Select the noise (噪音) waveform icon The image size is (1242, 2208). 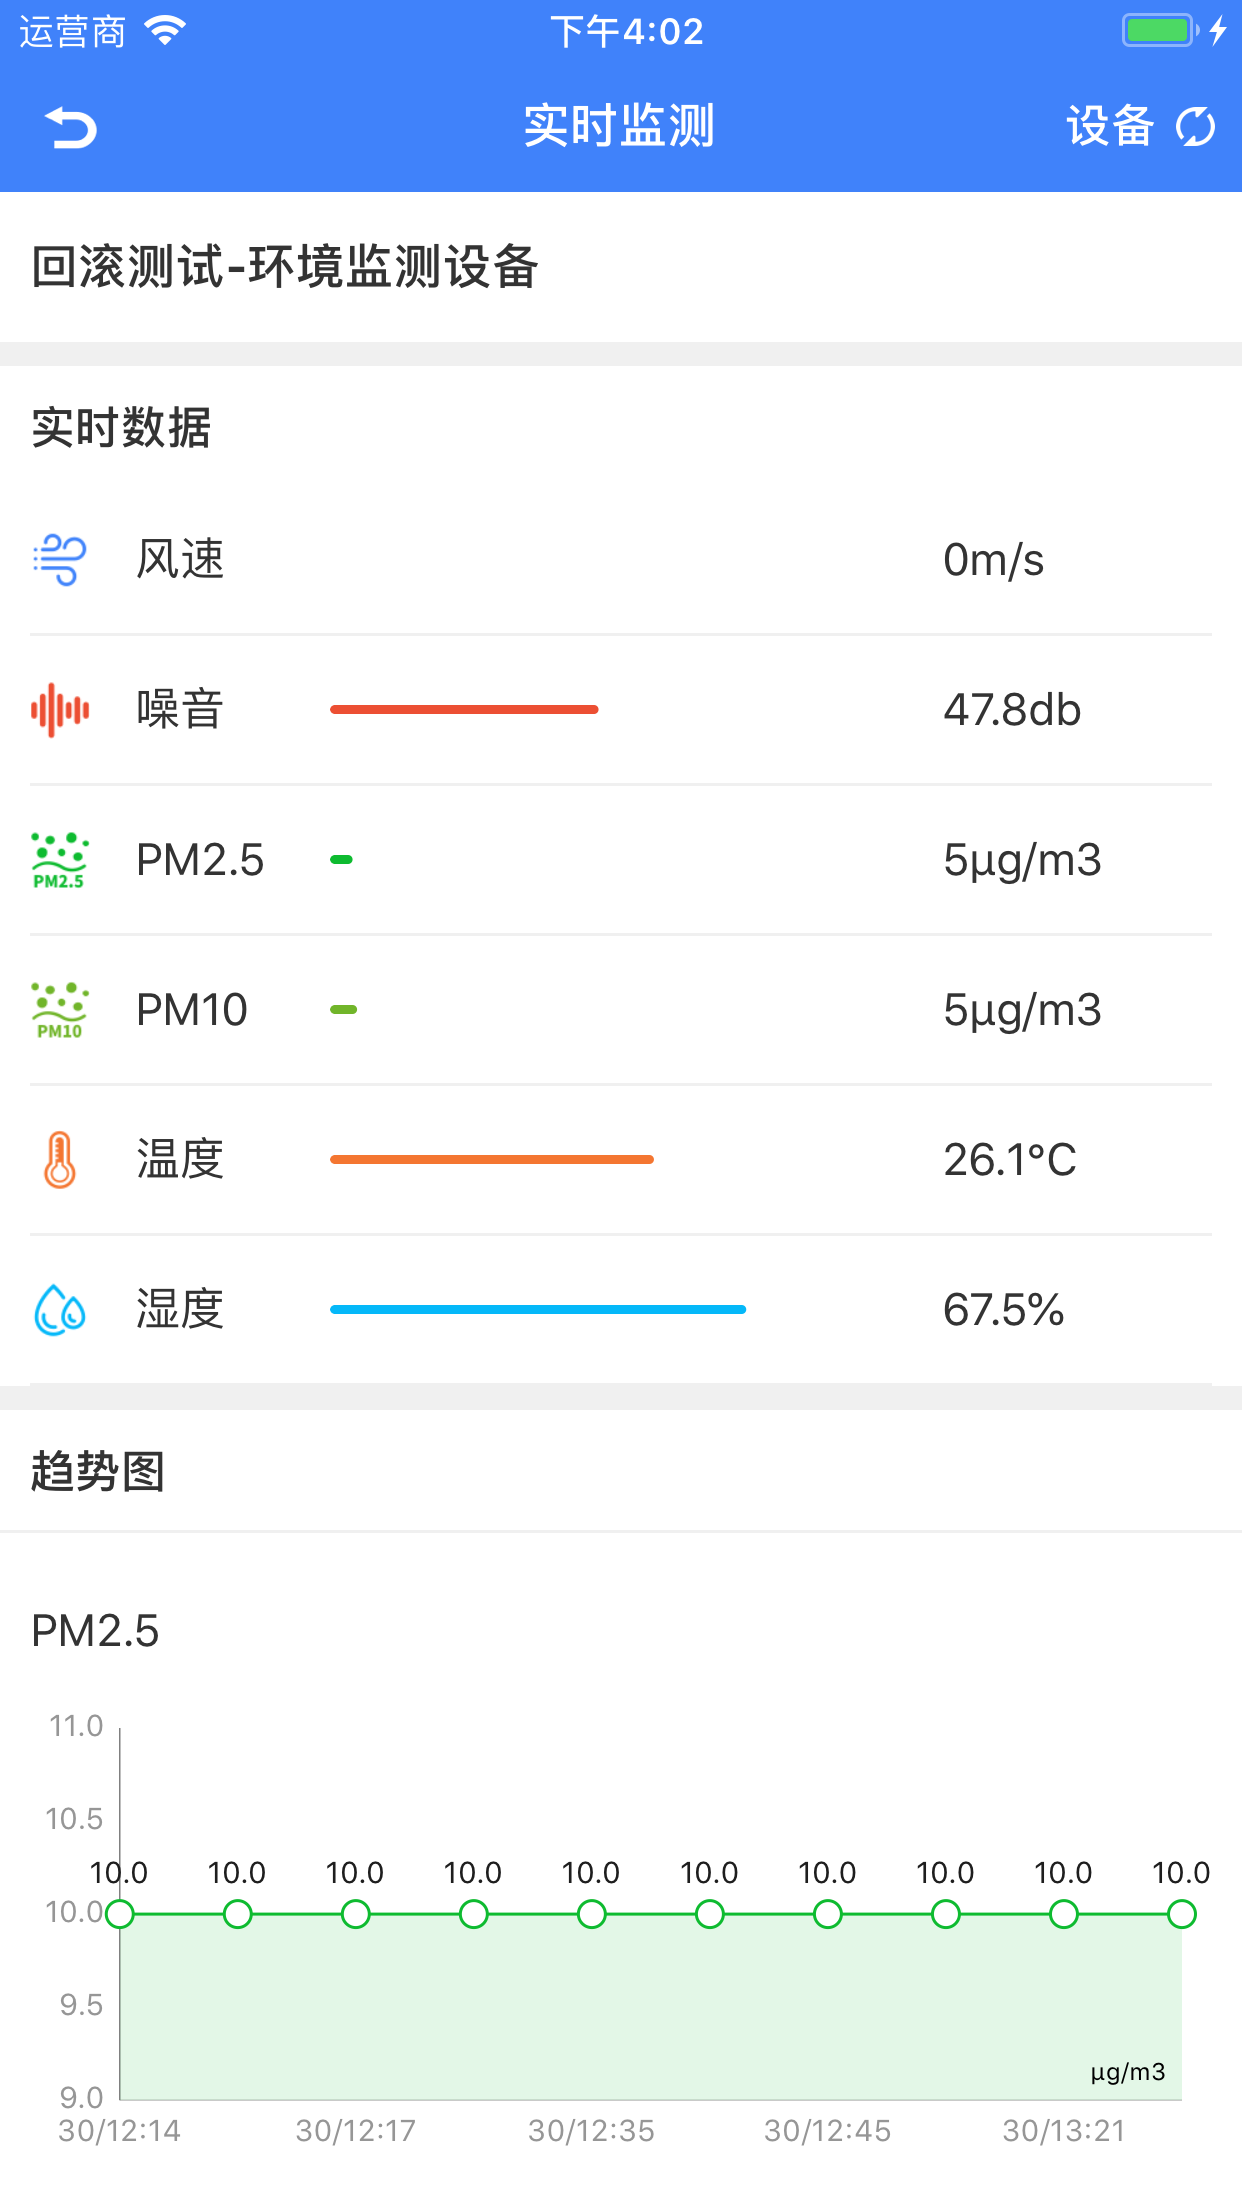click(x=60, y=710)
